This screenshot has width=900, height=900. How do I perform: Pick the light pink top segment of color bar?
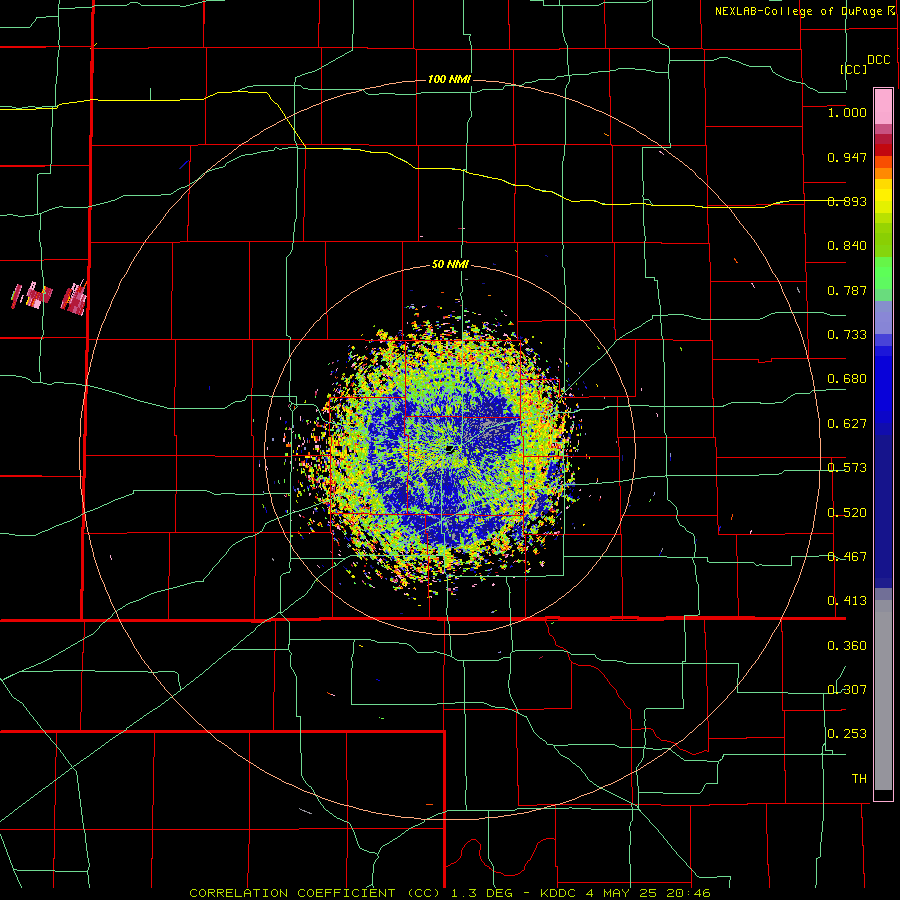click(883, 107)
